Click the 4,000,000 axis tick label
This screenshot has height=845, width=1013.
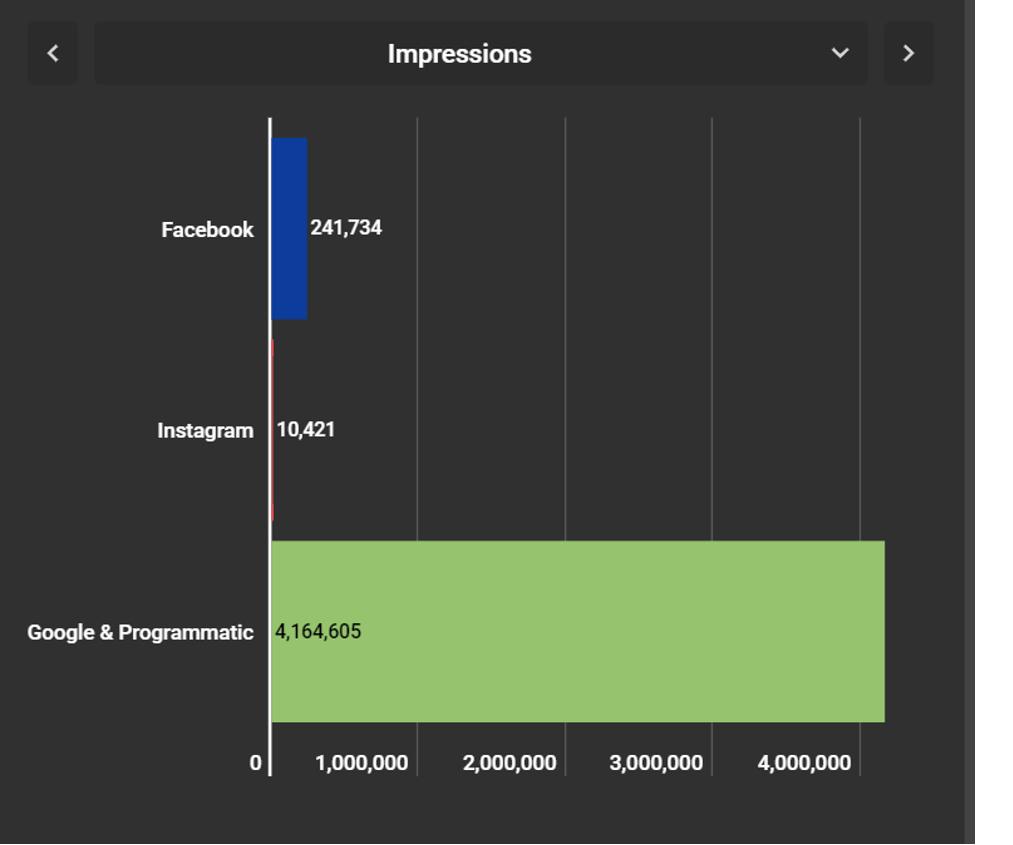pos(804,763)
